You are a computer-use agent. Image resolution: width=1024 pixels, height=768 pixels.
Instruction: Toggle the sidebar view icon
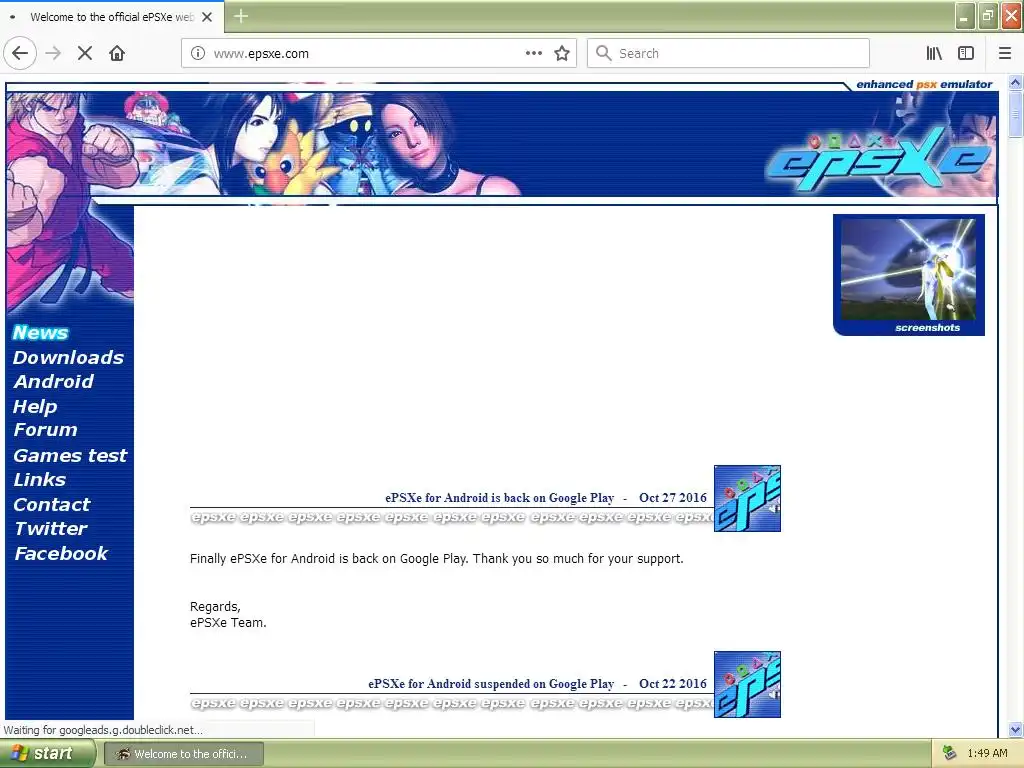tap(966, 53)
